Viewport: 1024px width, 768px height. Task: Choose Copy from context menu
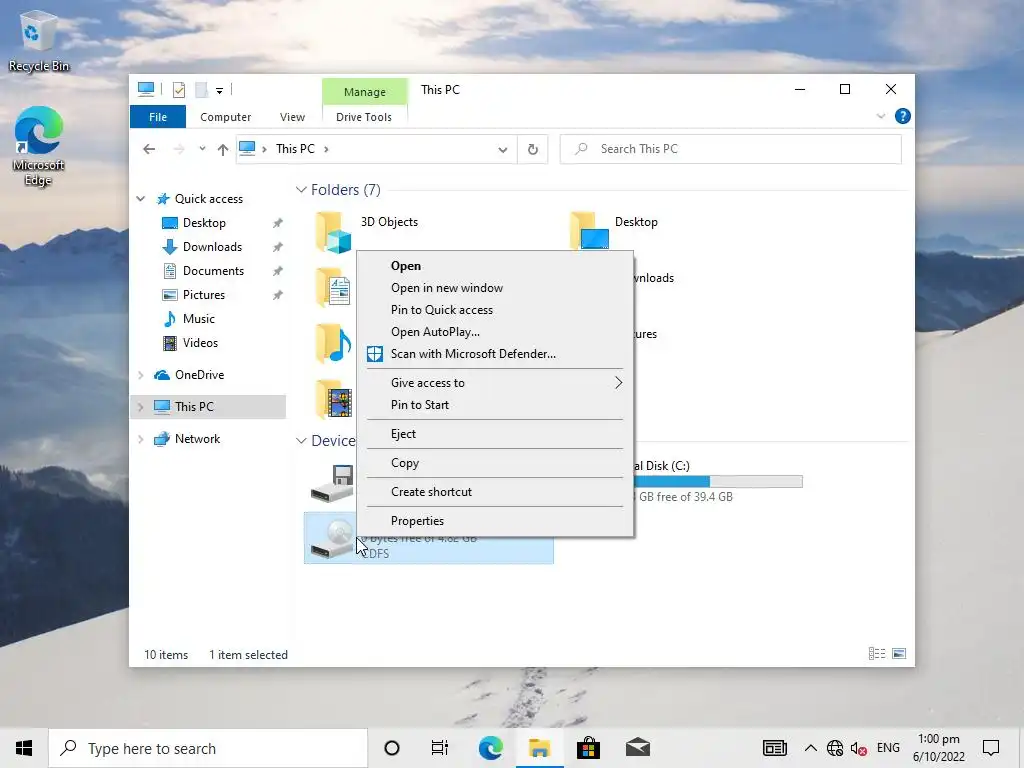494,463
